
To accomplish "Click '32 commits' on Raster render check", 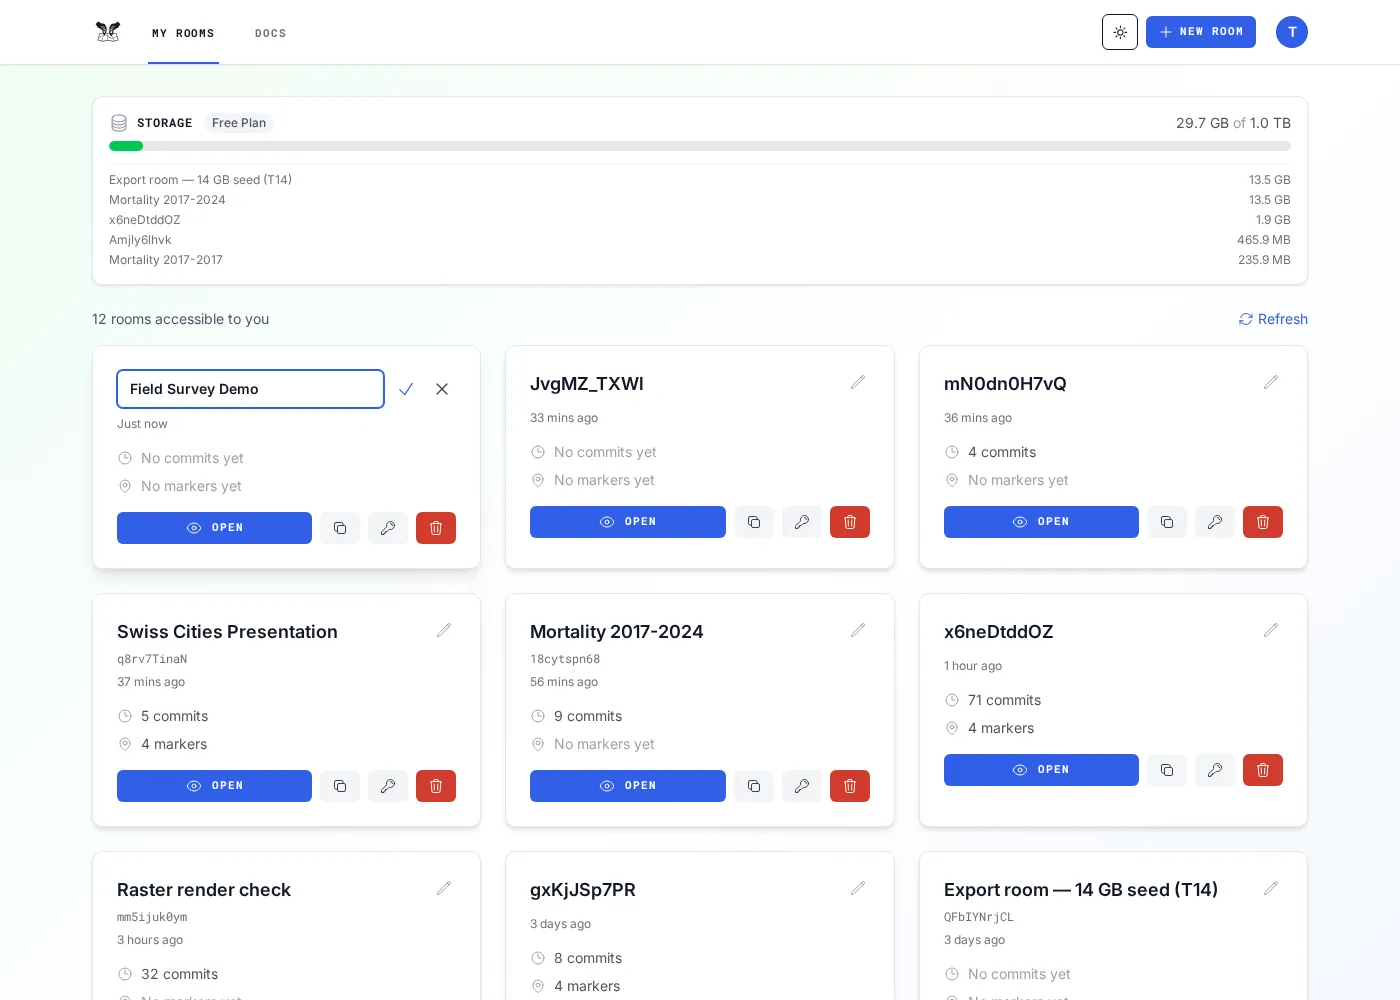I will click(x=179, y=974).
